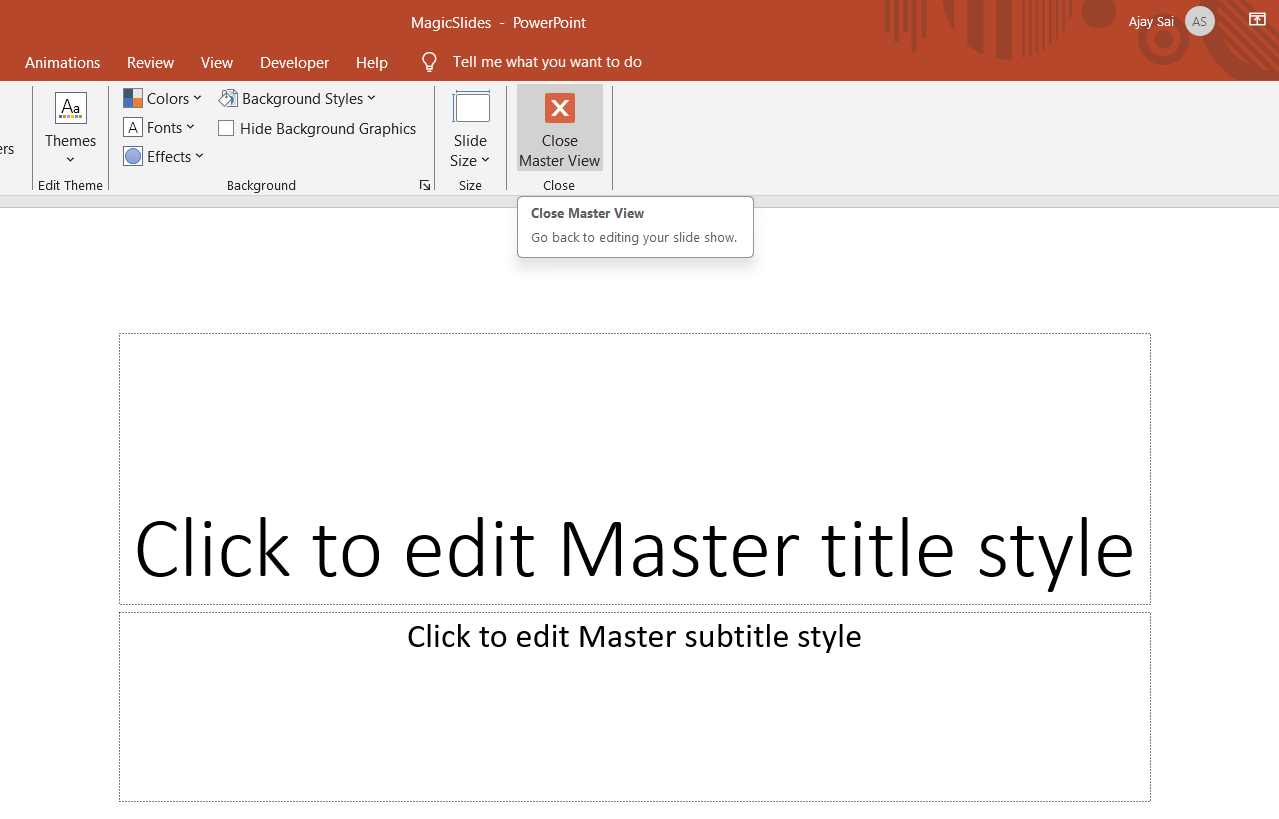Expand the Colors dropdown
The image size is (1279, 819).
pos(163,98)
